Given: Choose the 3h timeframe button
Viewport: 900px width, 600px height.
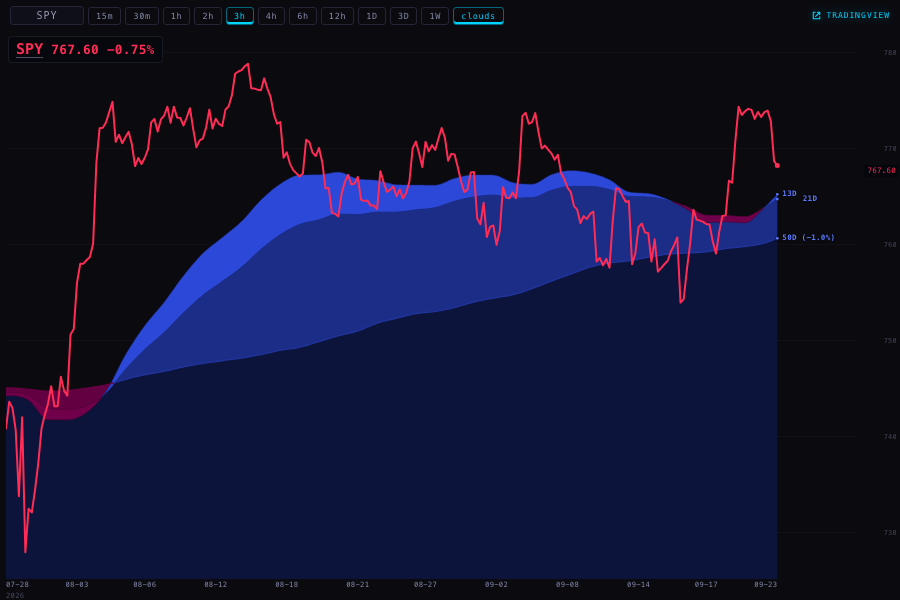Looking at the screenshot, I should click(240, 16).
